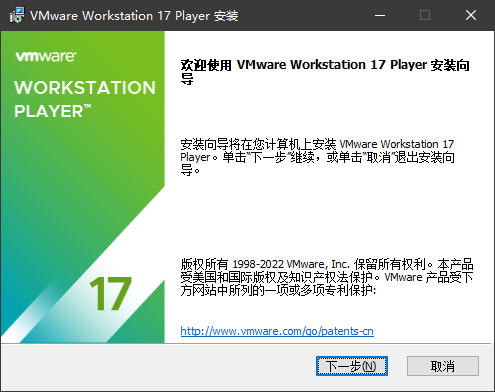This screenshot has height=392, width=495.
Task: Click the title bar text VMware Workstation 17 Player 安装
Action: [x=134, y=16]
